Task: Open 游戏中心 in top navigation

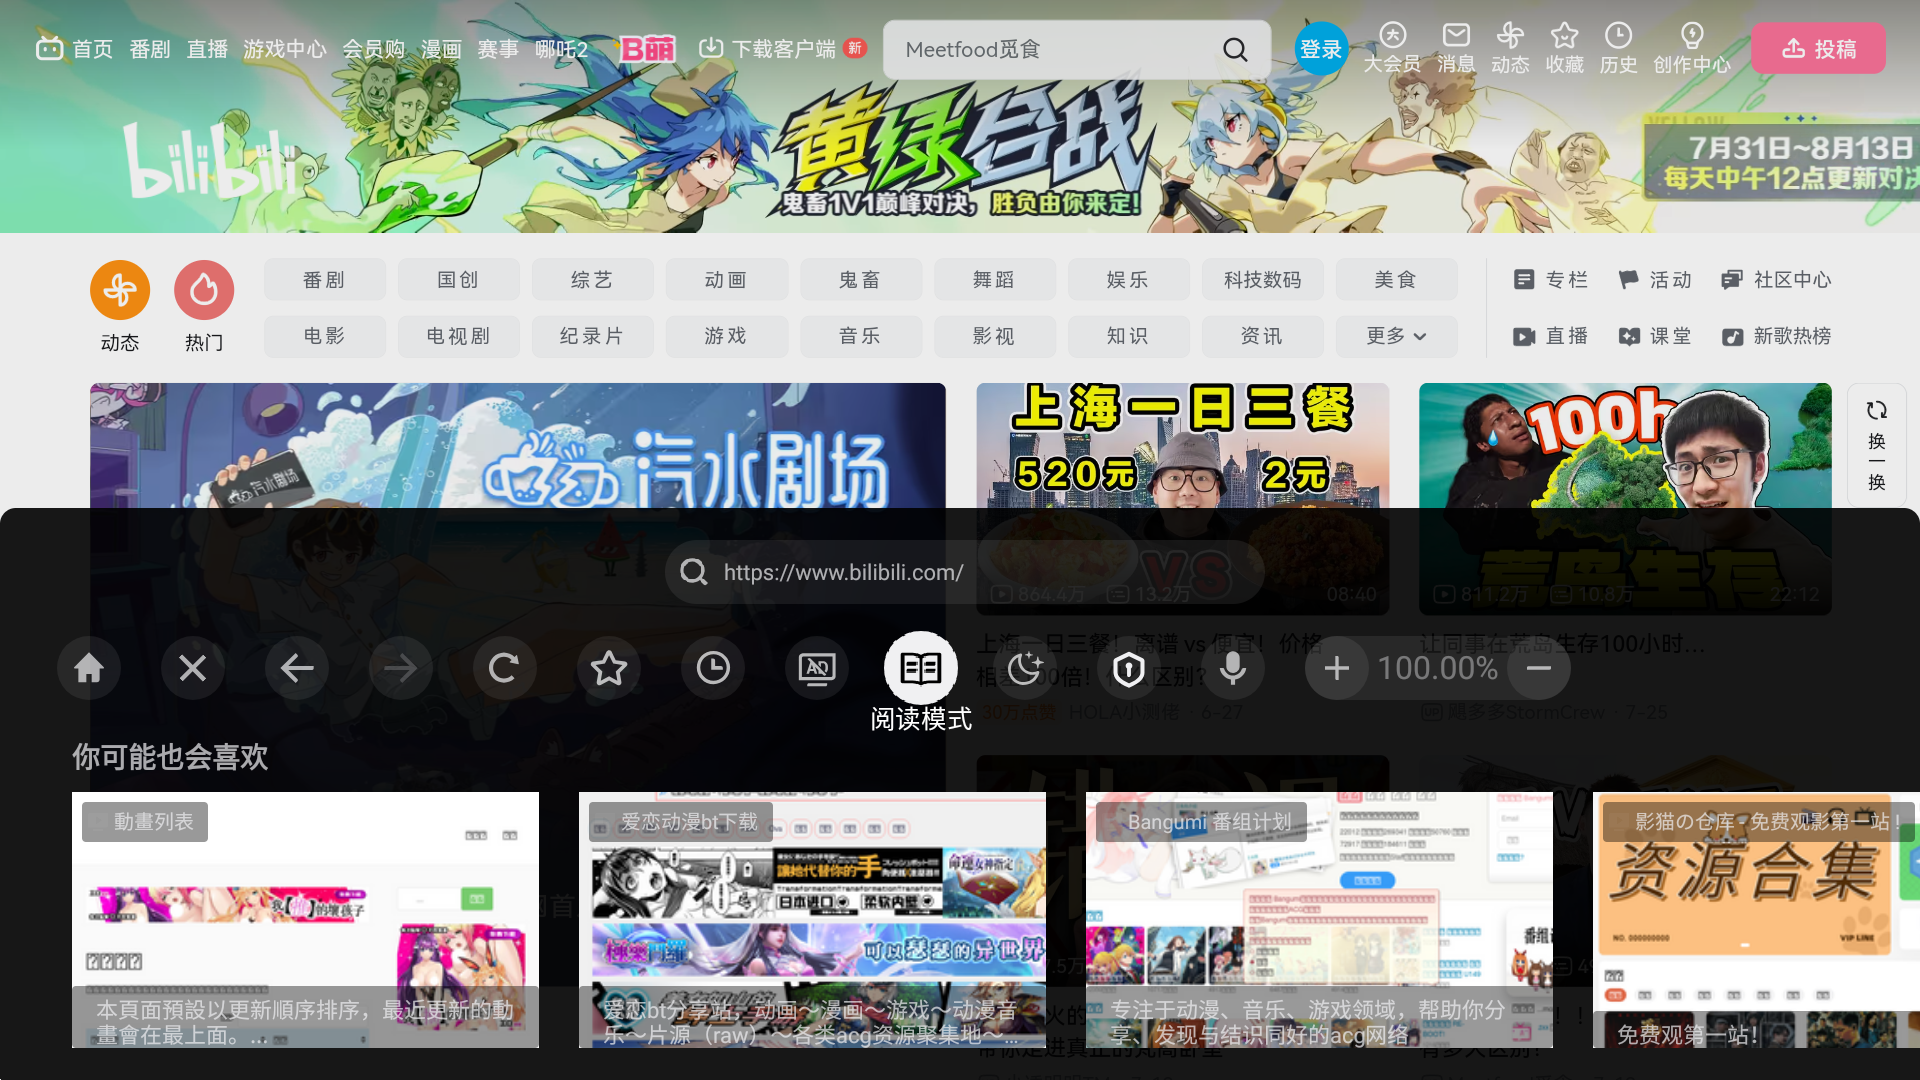Action: click(285, 49)
